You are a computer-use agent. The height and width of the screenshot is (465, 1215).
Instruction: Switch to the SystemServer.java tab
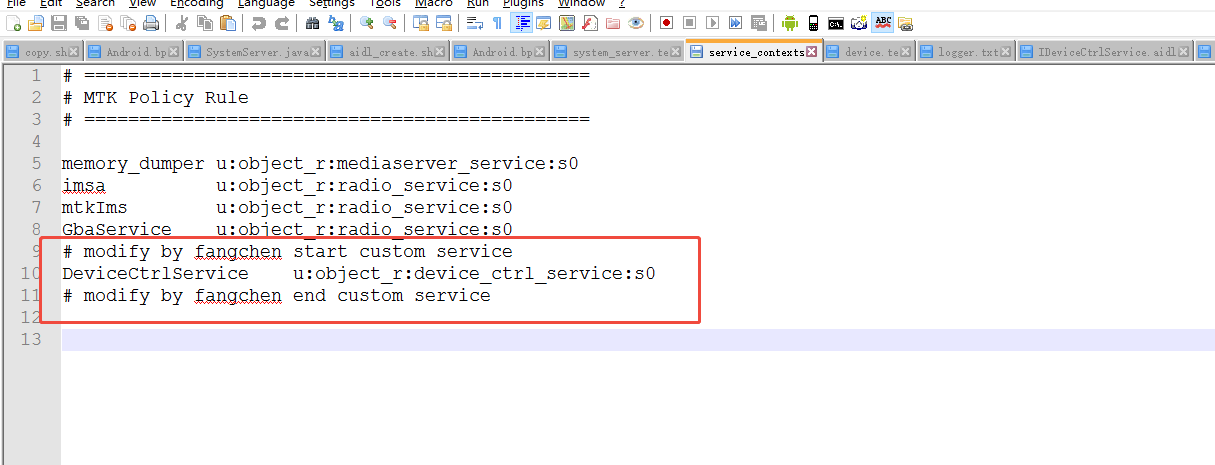point(254,52)
